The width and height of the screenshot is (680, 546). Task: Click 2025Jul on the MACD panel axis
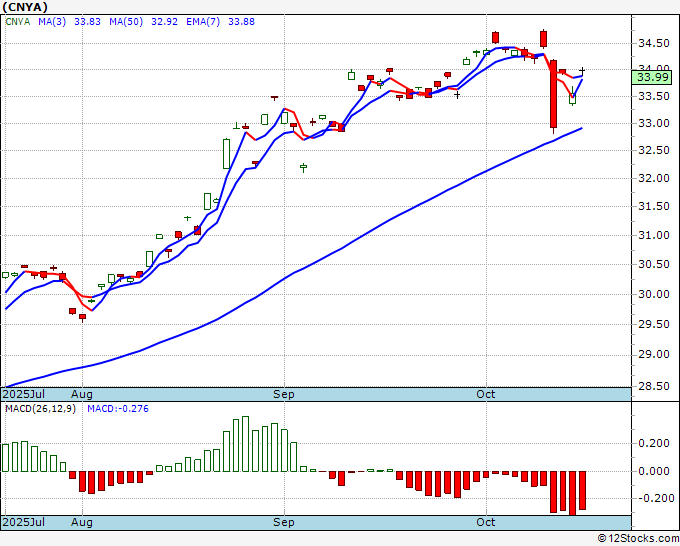coord(24,522)
